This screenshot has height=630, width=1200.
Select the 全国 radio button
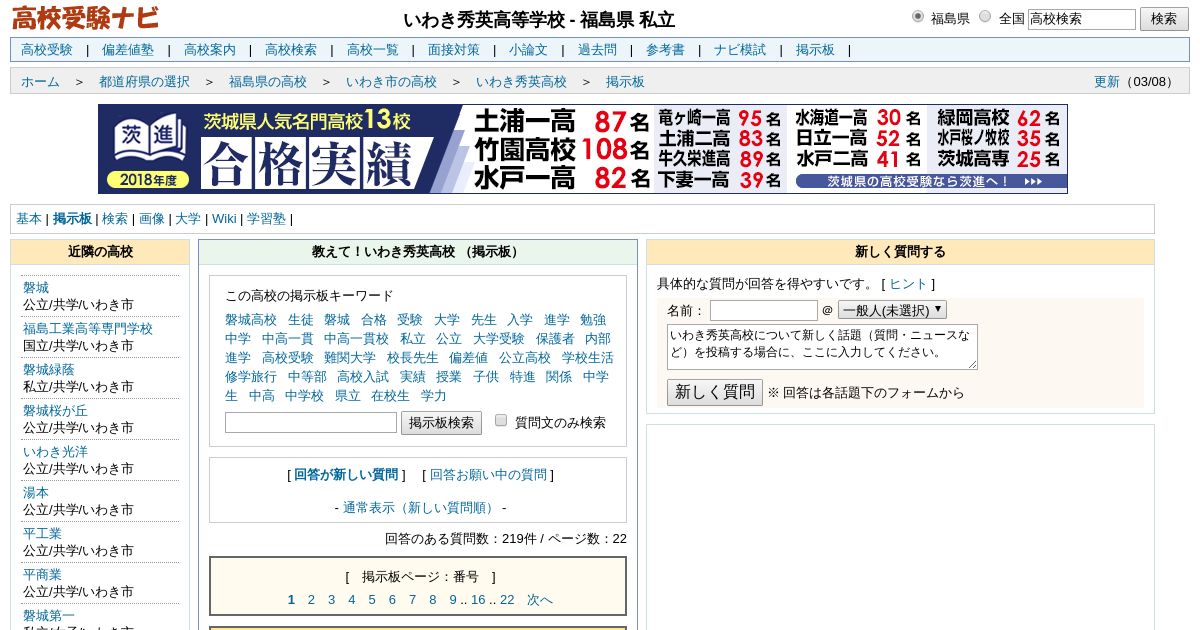point(985,16)
